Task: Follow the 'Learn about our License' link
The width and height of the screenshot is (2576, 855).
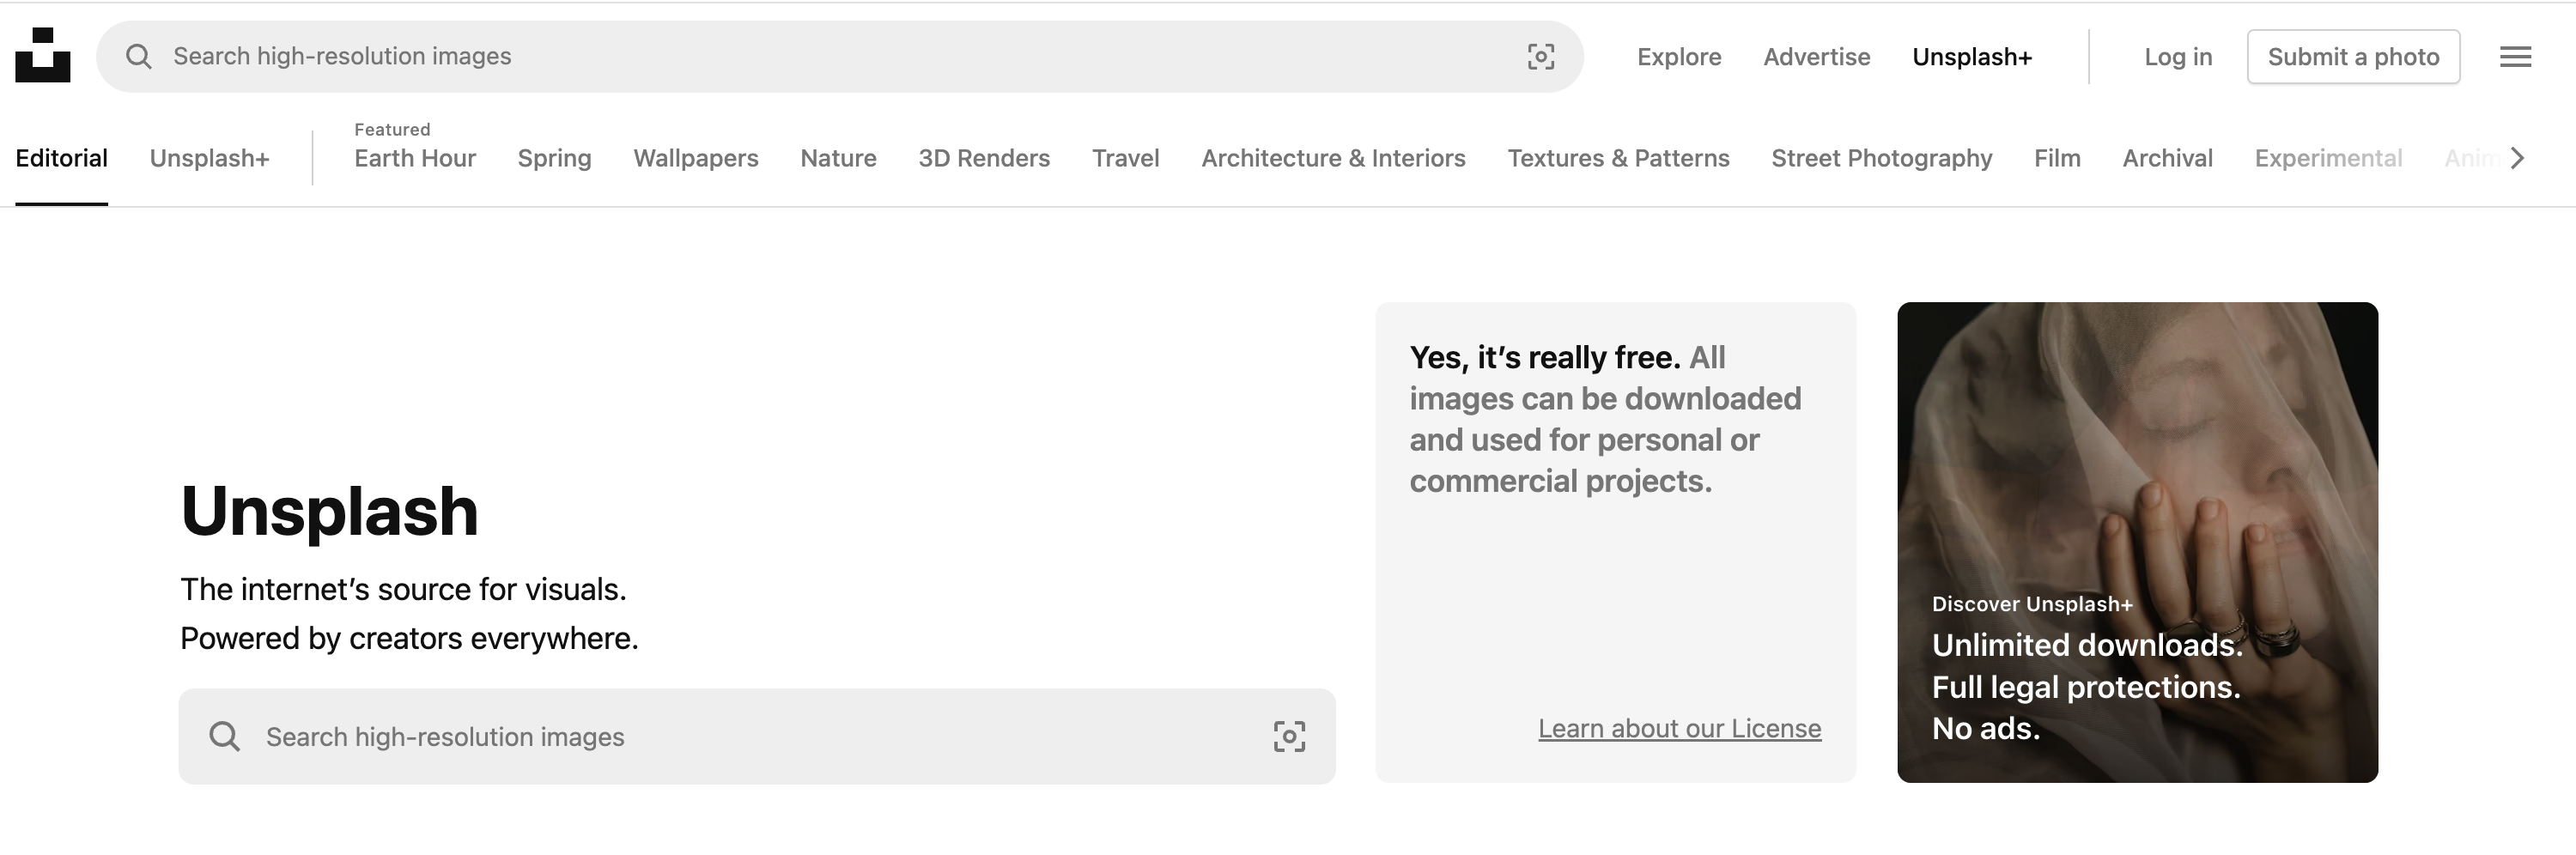Action: tap(1679, 729)
